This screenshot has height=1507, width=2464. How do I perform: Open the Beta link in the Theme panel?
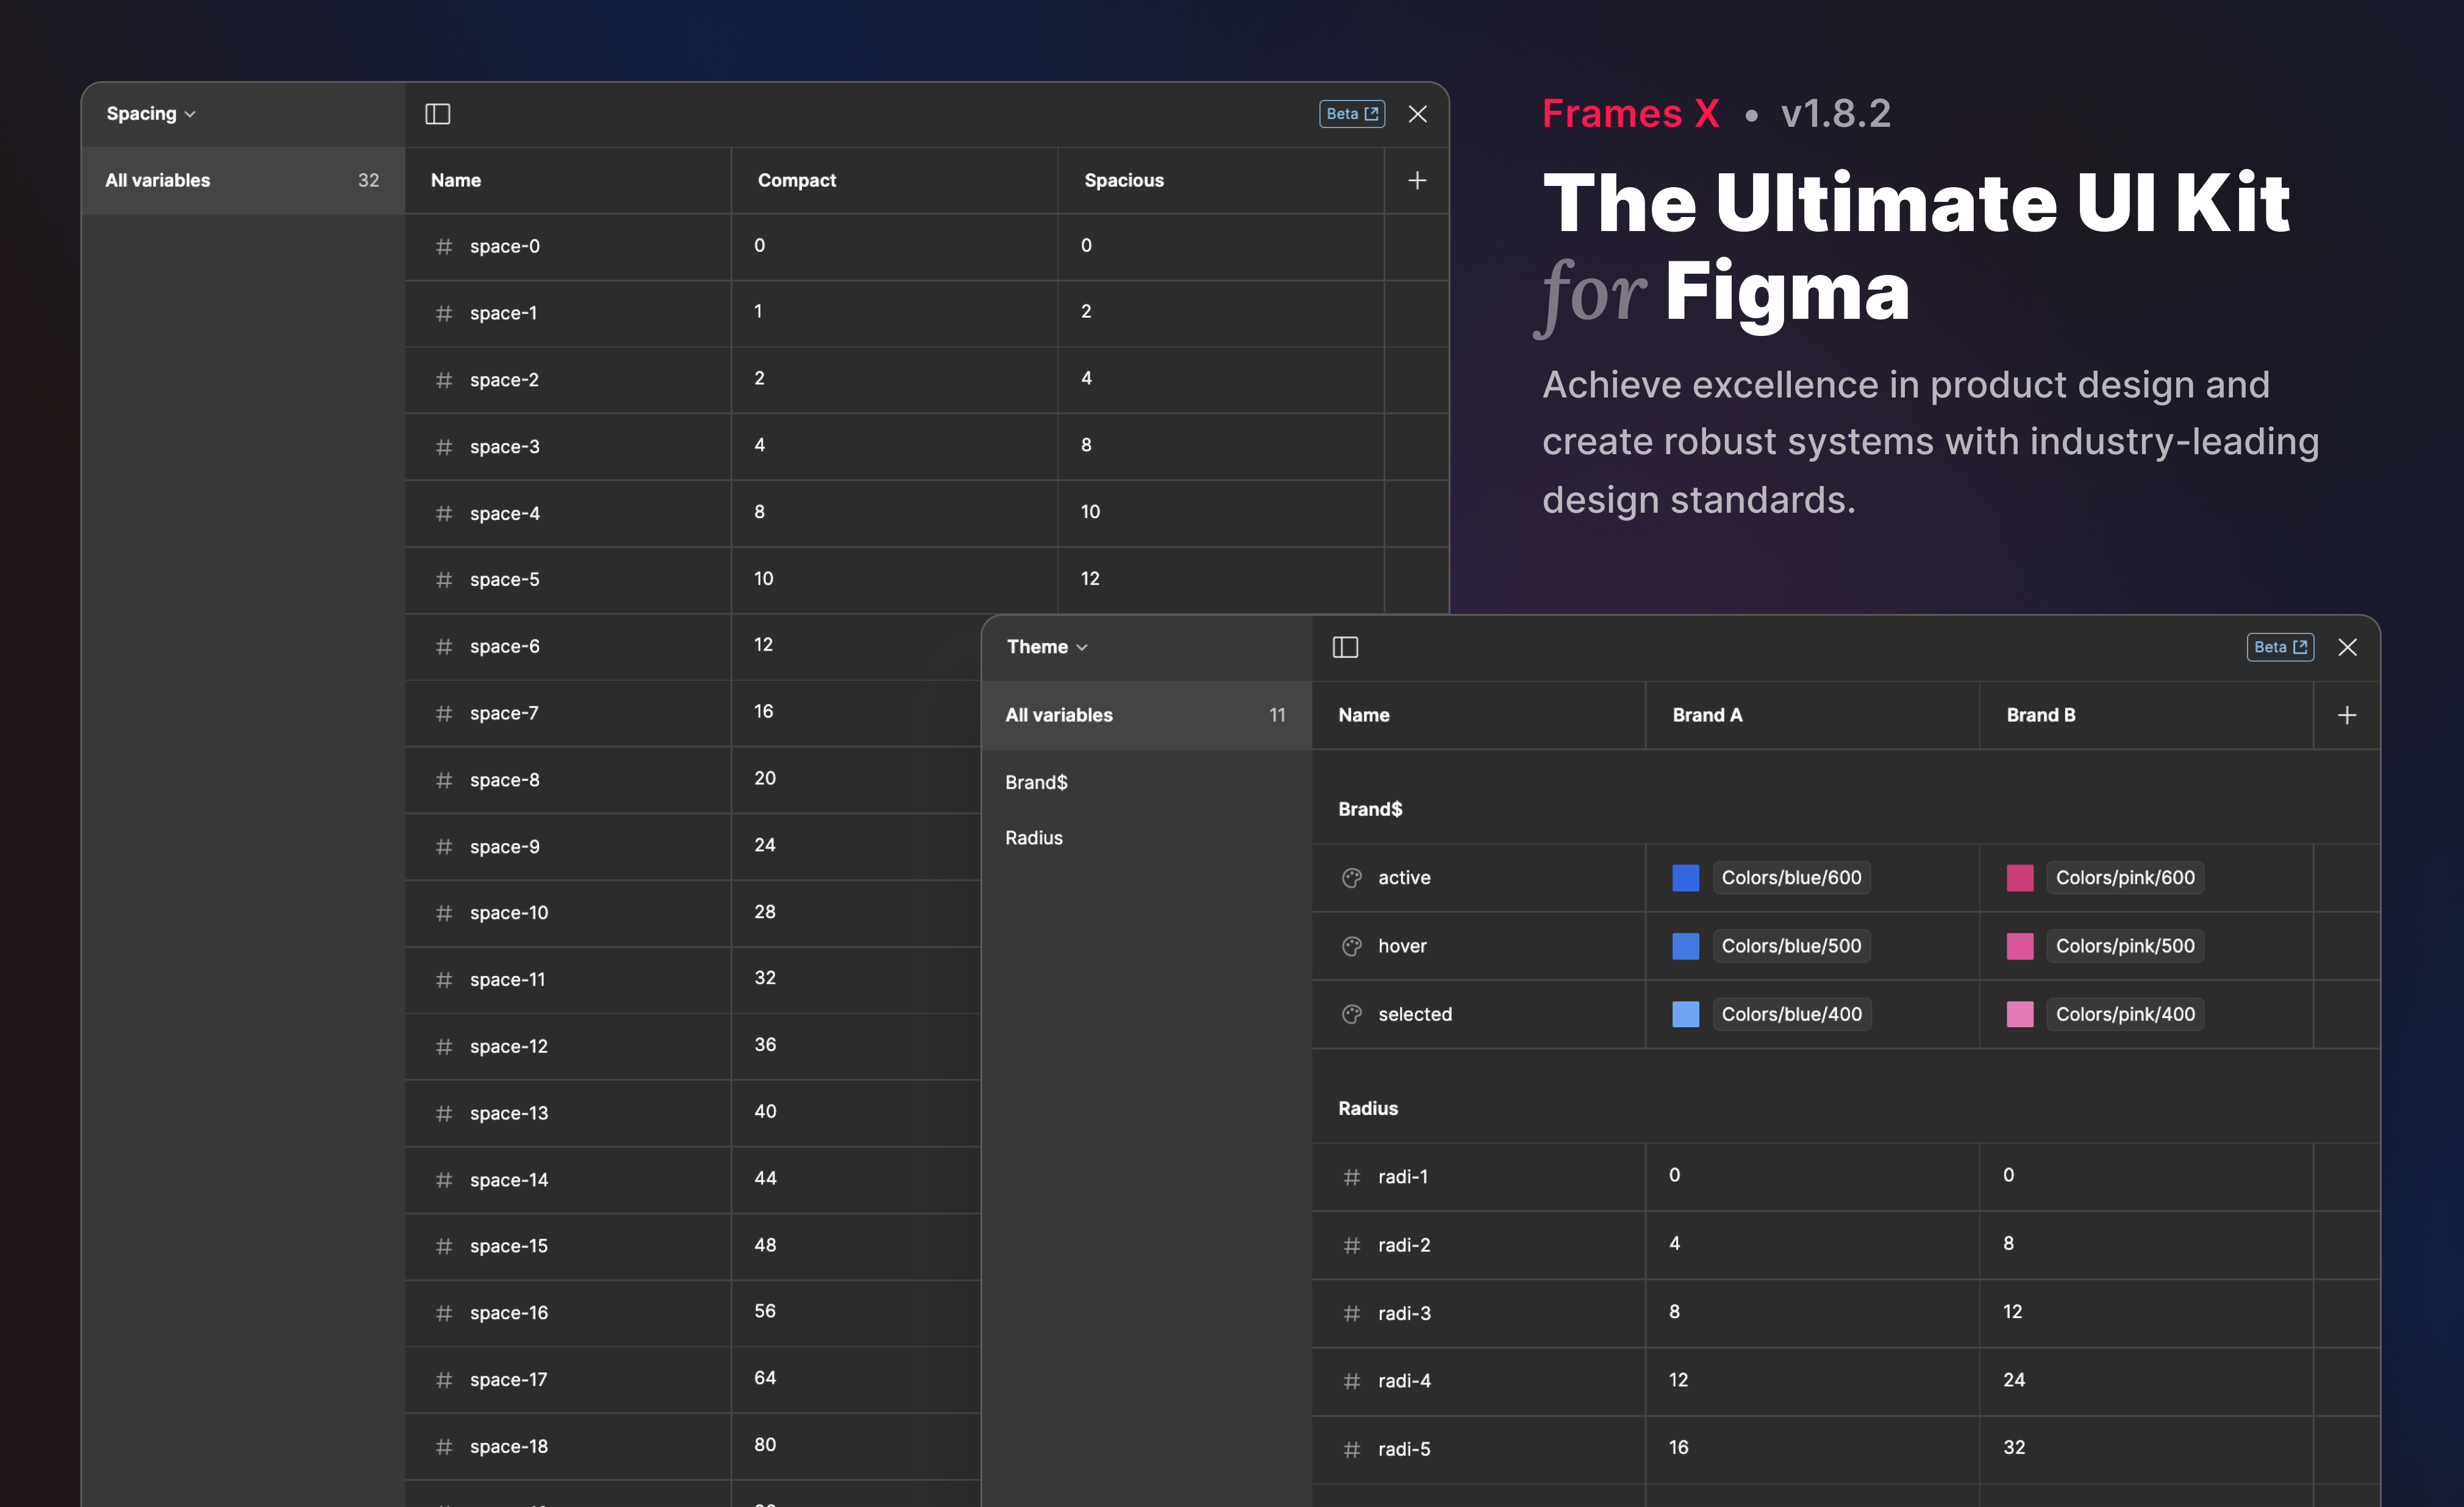2280,647
